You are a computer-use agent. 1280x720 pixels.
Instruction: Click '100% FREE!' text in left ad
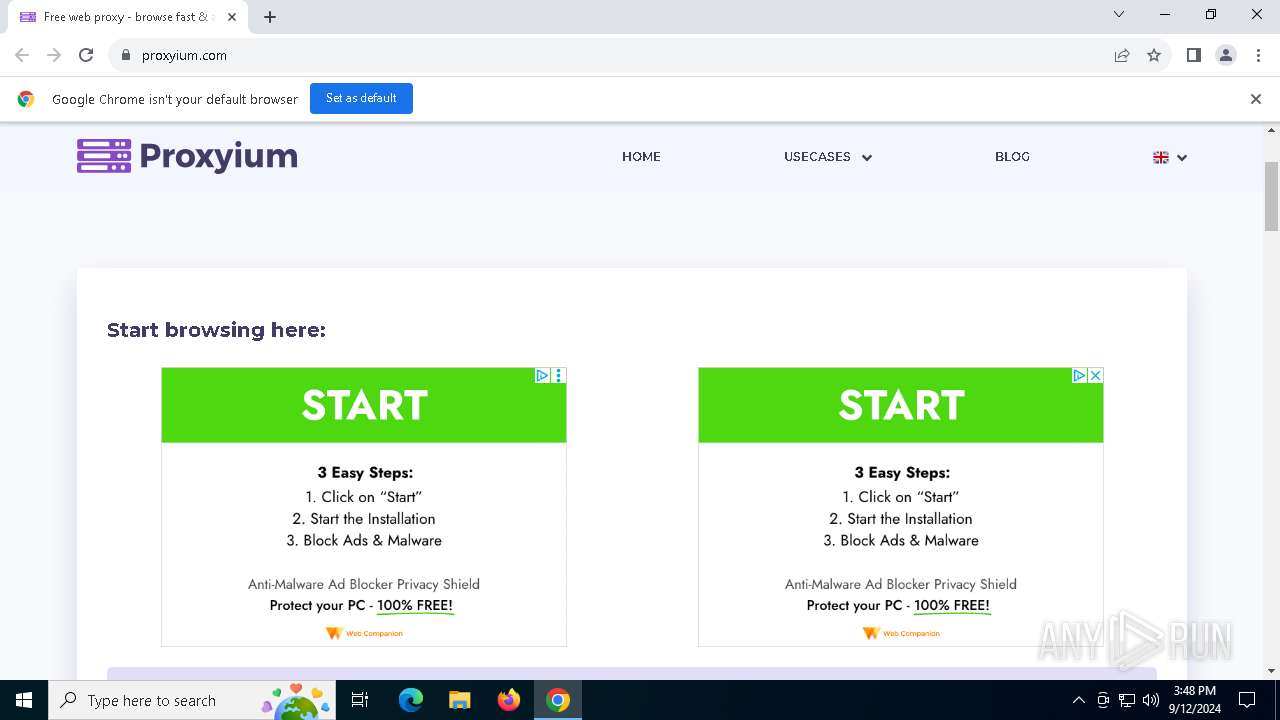(415, 605)
